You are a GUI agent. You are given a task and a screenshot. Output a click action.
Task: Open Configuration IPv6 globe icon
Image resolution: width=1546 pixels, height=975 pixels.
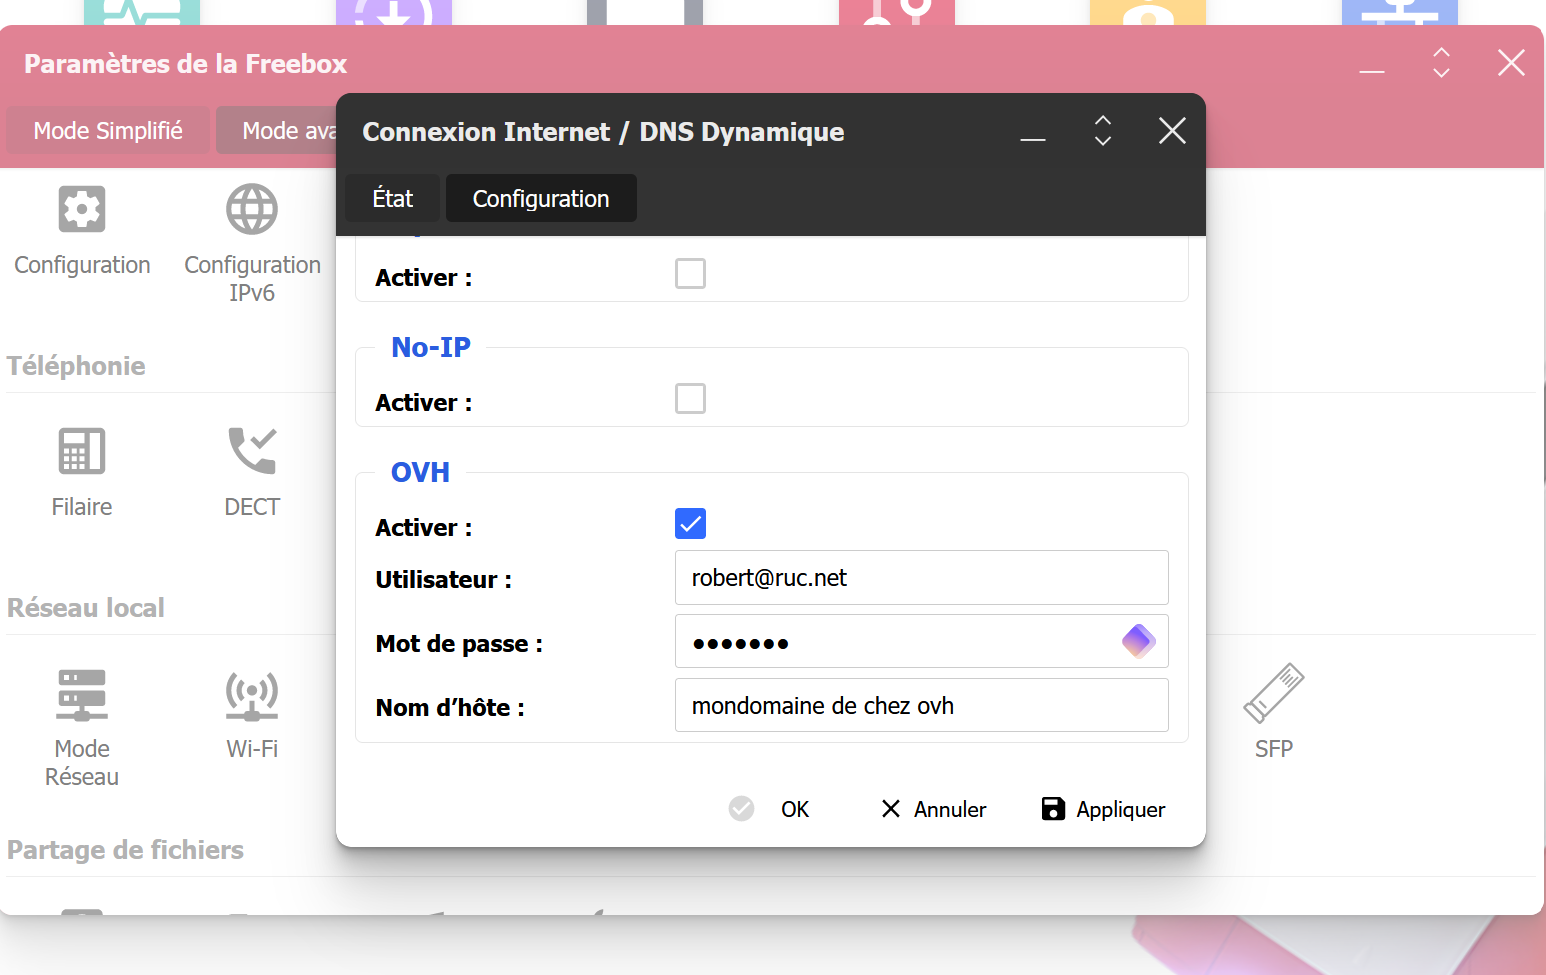point(252,210)
